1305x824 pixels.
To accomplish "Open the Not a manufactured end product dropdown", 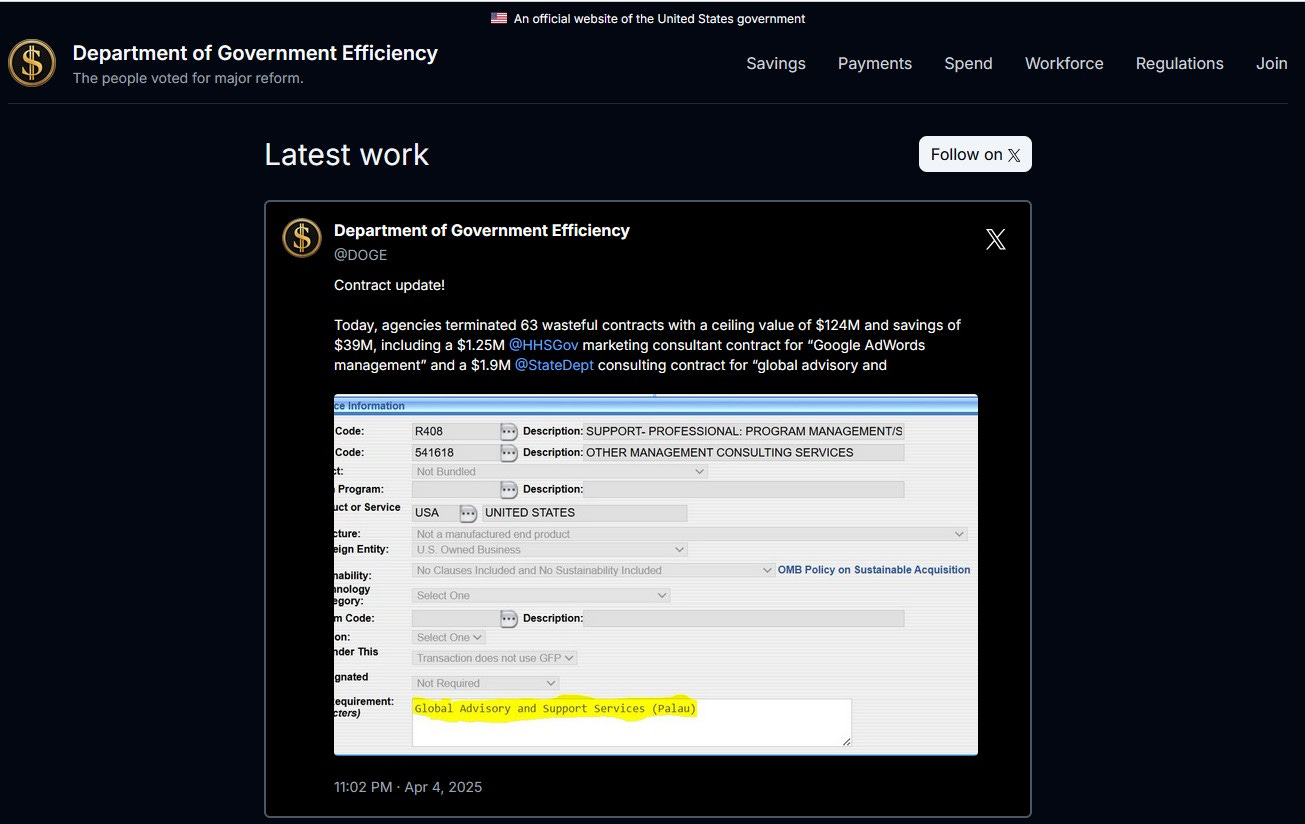I will [690, 534].
